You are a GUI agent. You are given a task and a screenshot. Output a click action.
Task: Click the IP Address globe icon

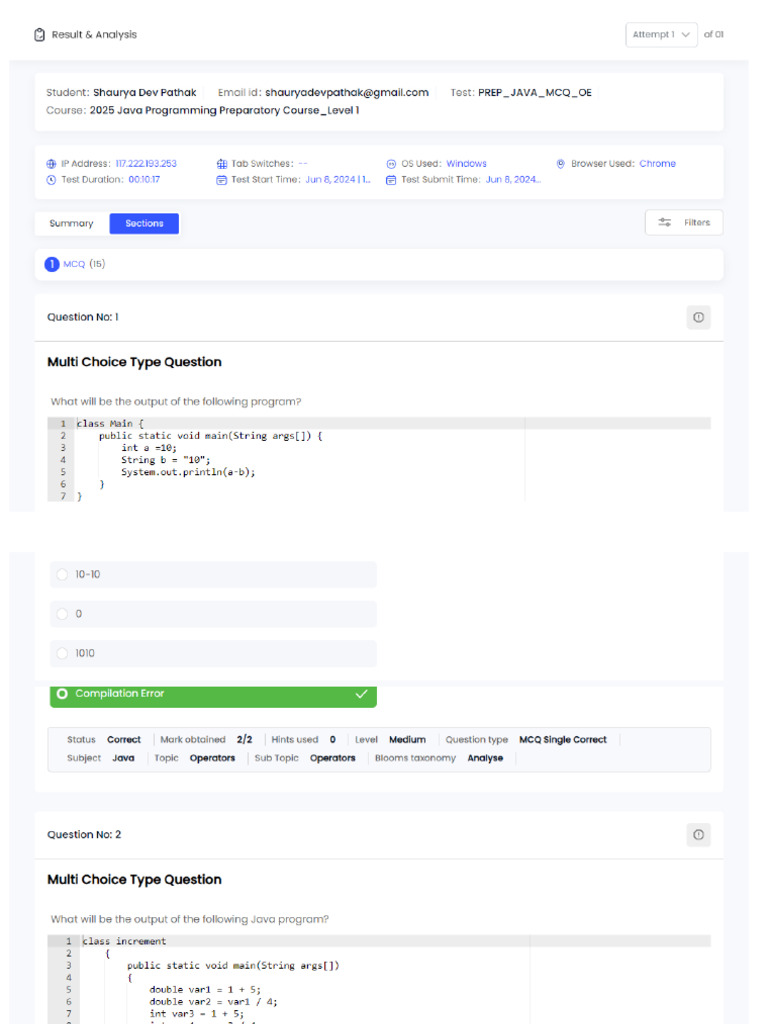tap(51, 164)
